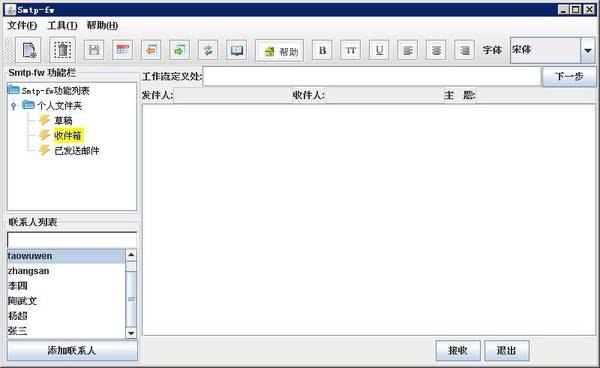This screenshot has width=600, height=368.
Task: Click the open book toolbar icon
Action: 236,50
